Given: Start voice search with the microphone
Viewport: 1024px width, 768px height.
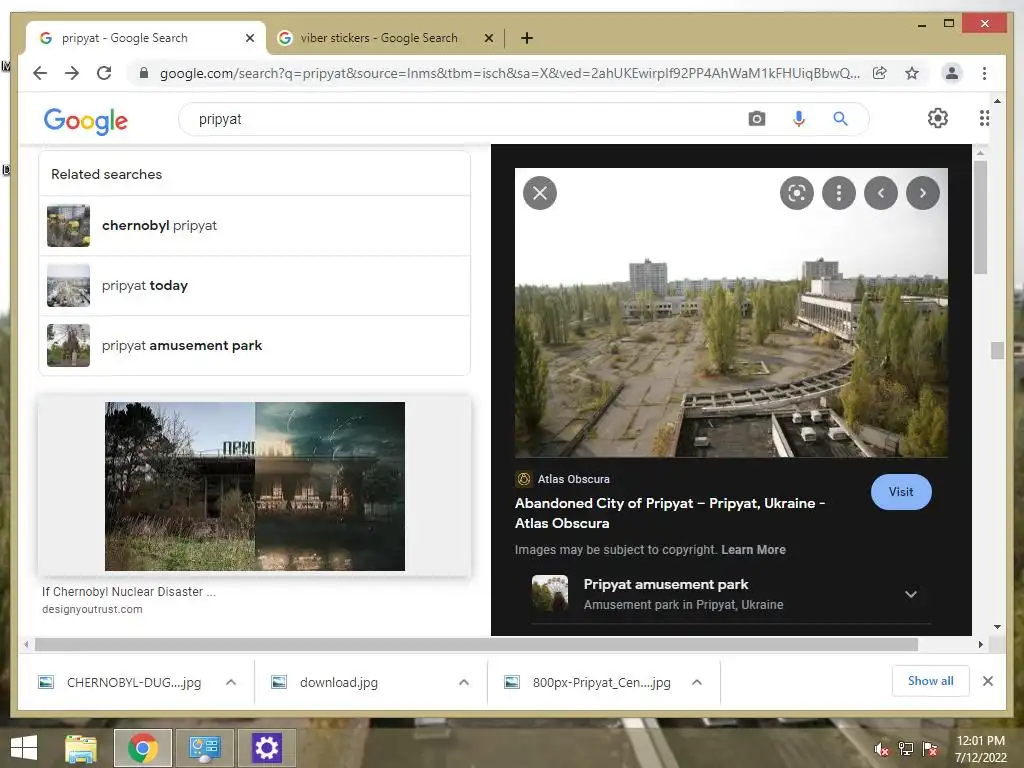Looking at the screenshot, I should click(x=799, y=119).
